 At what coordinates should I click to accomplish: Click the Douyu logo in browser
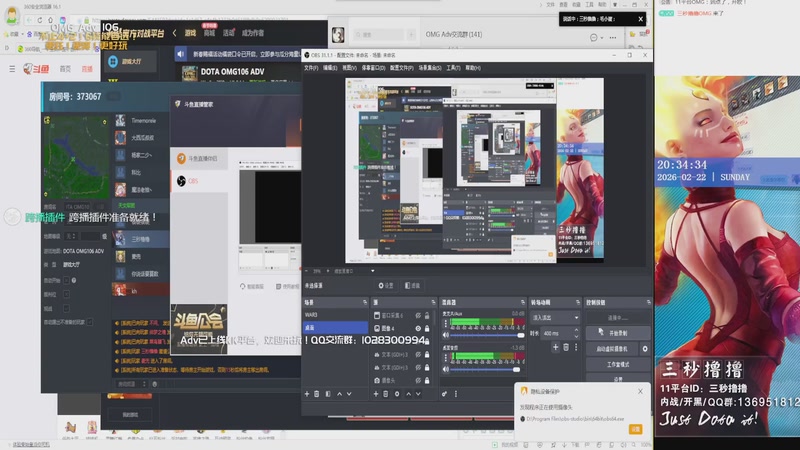pyautogui.click(x=36, y=68)
